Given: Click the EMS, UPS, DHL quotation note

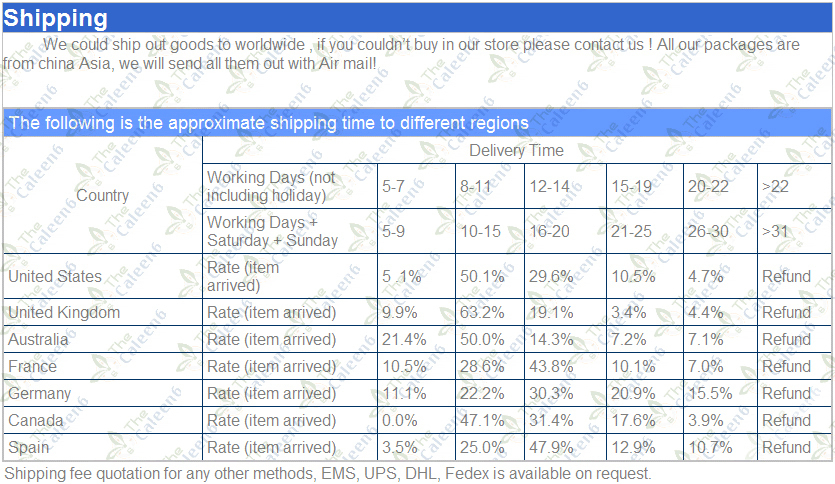Looking at the screenshot, I should pyautogui.click(x=328, y=473).
